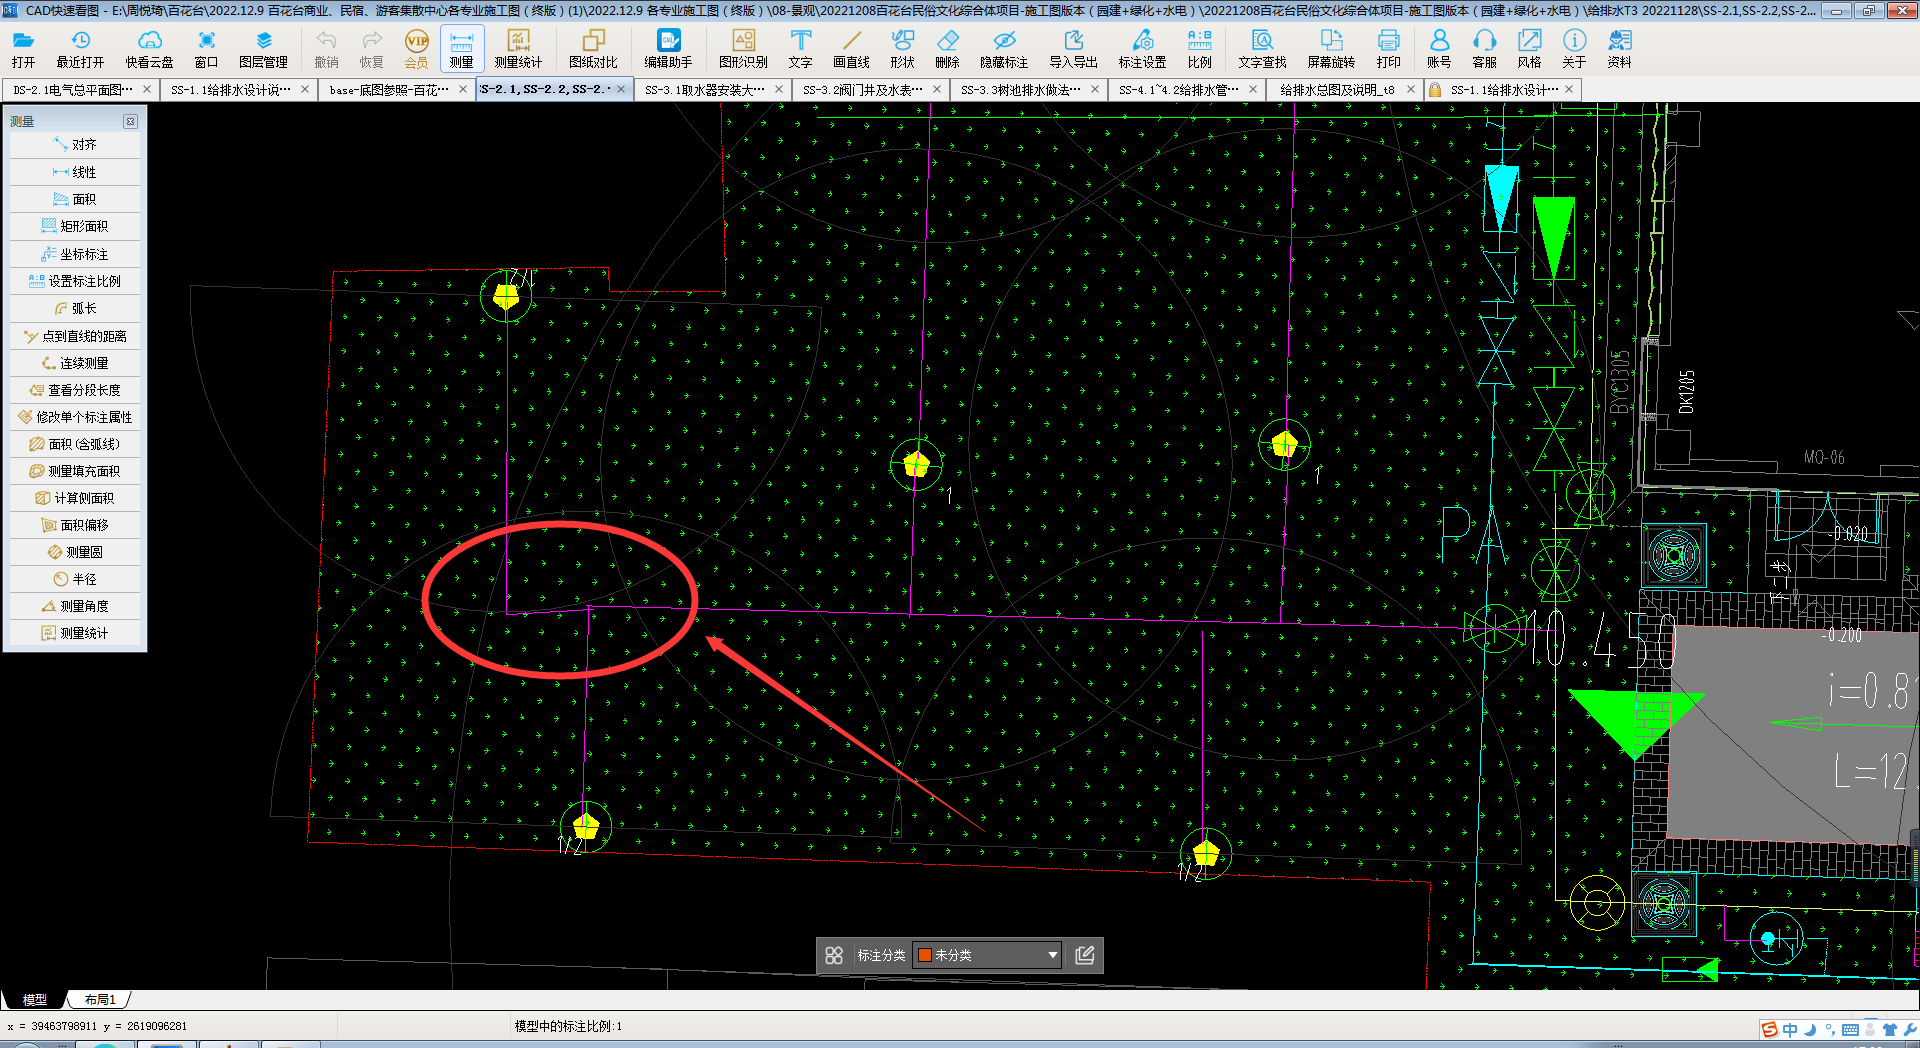Contact 客服 customer service

1484,49
